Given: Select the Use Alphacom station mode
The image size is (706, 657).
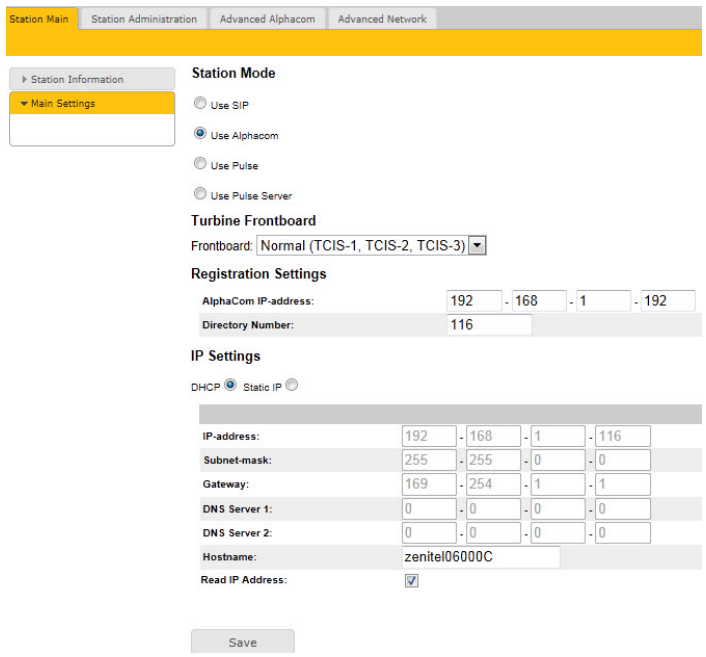Looking at the screenshot, I should [x=201, y=134].
